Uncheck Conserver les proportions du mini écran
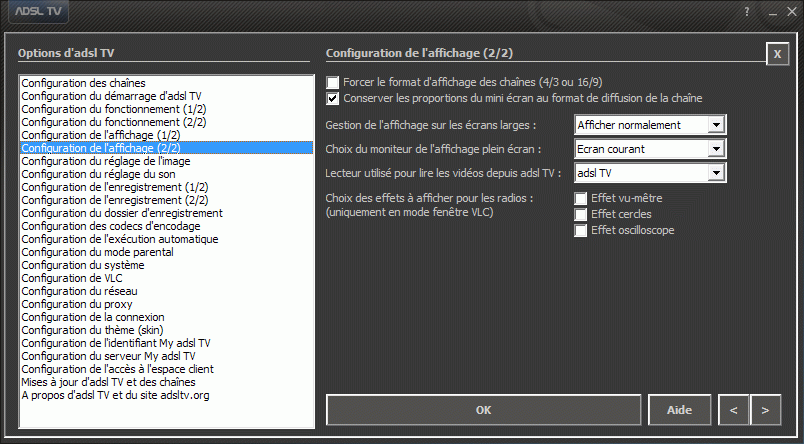804x444 pixels. click(x=333, y=98)
